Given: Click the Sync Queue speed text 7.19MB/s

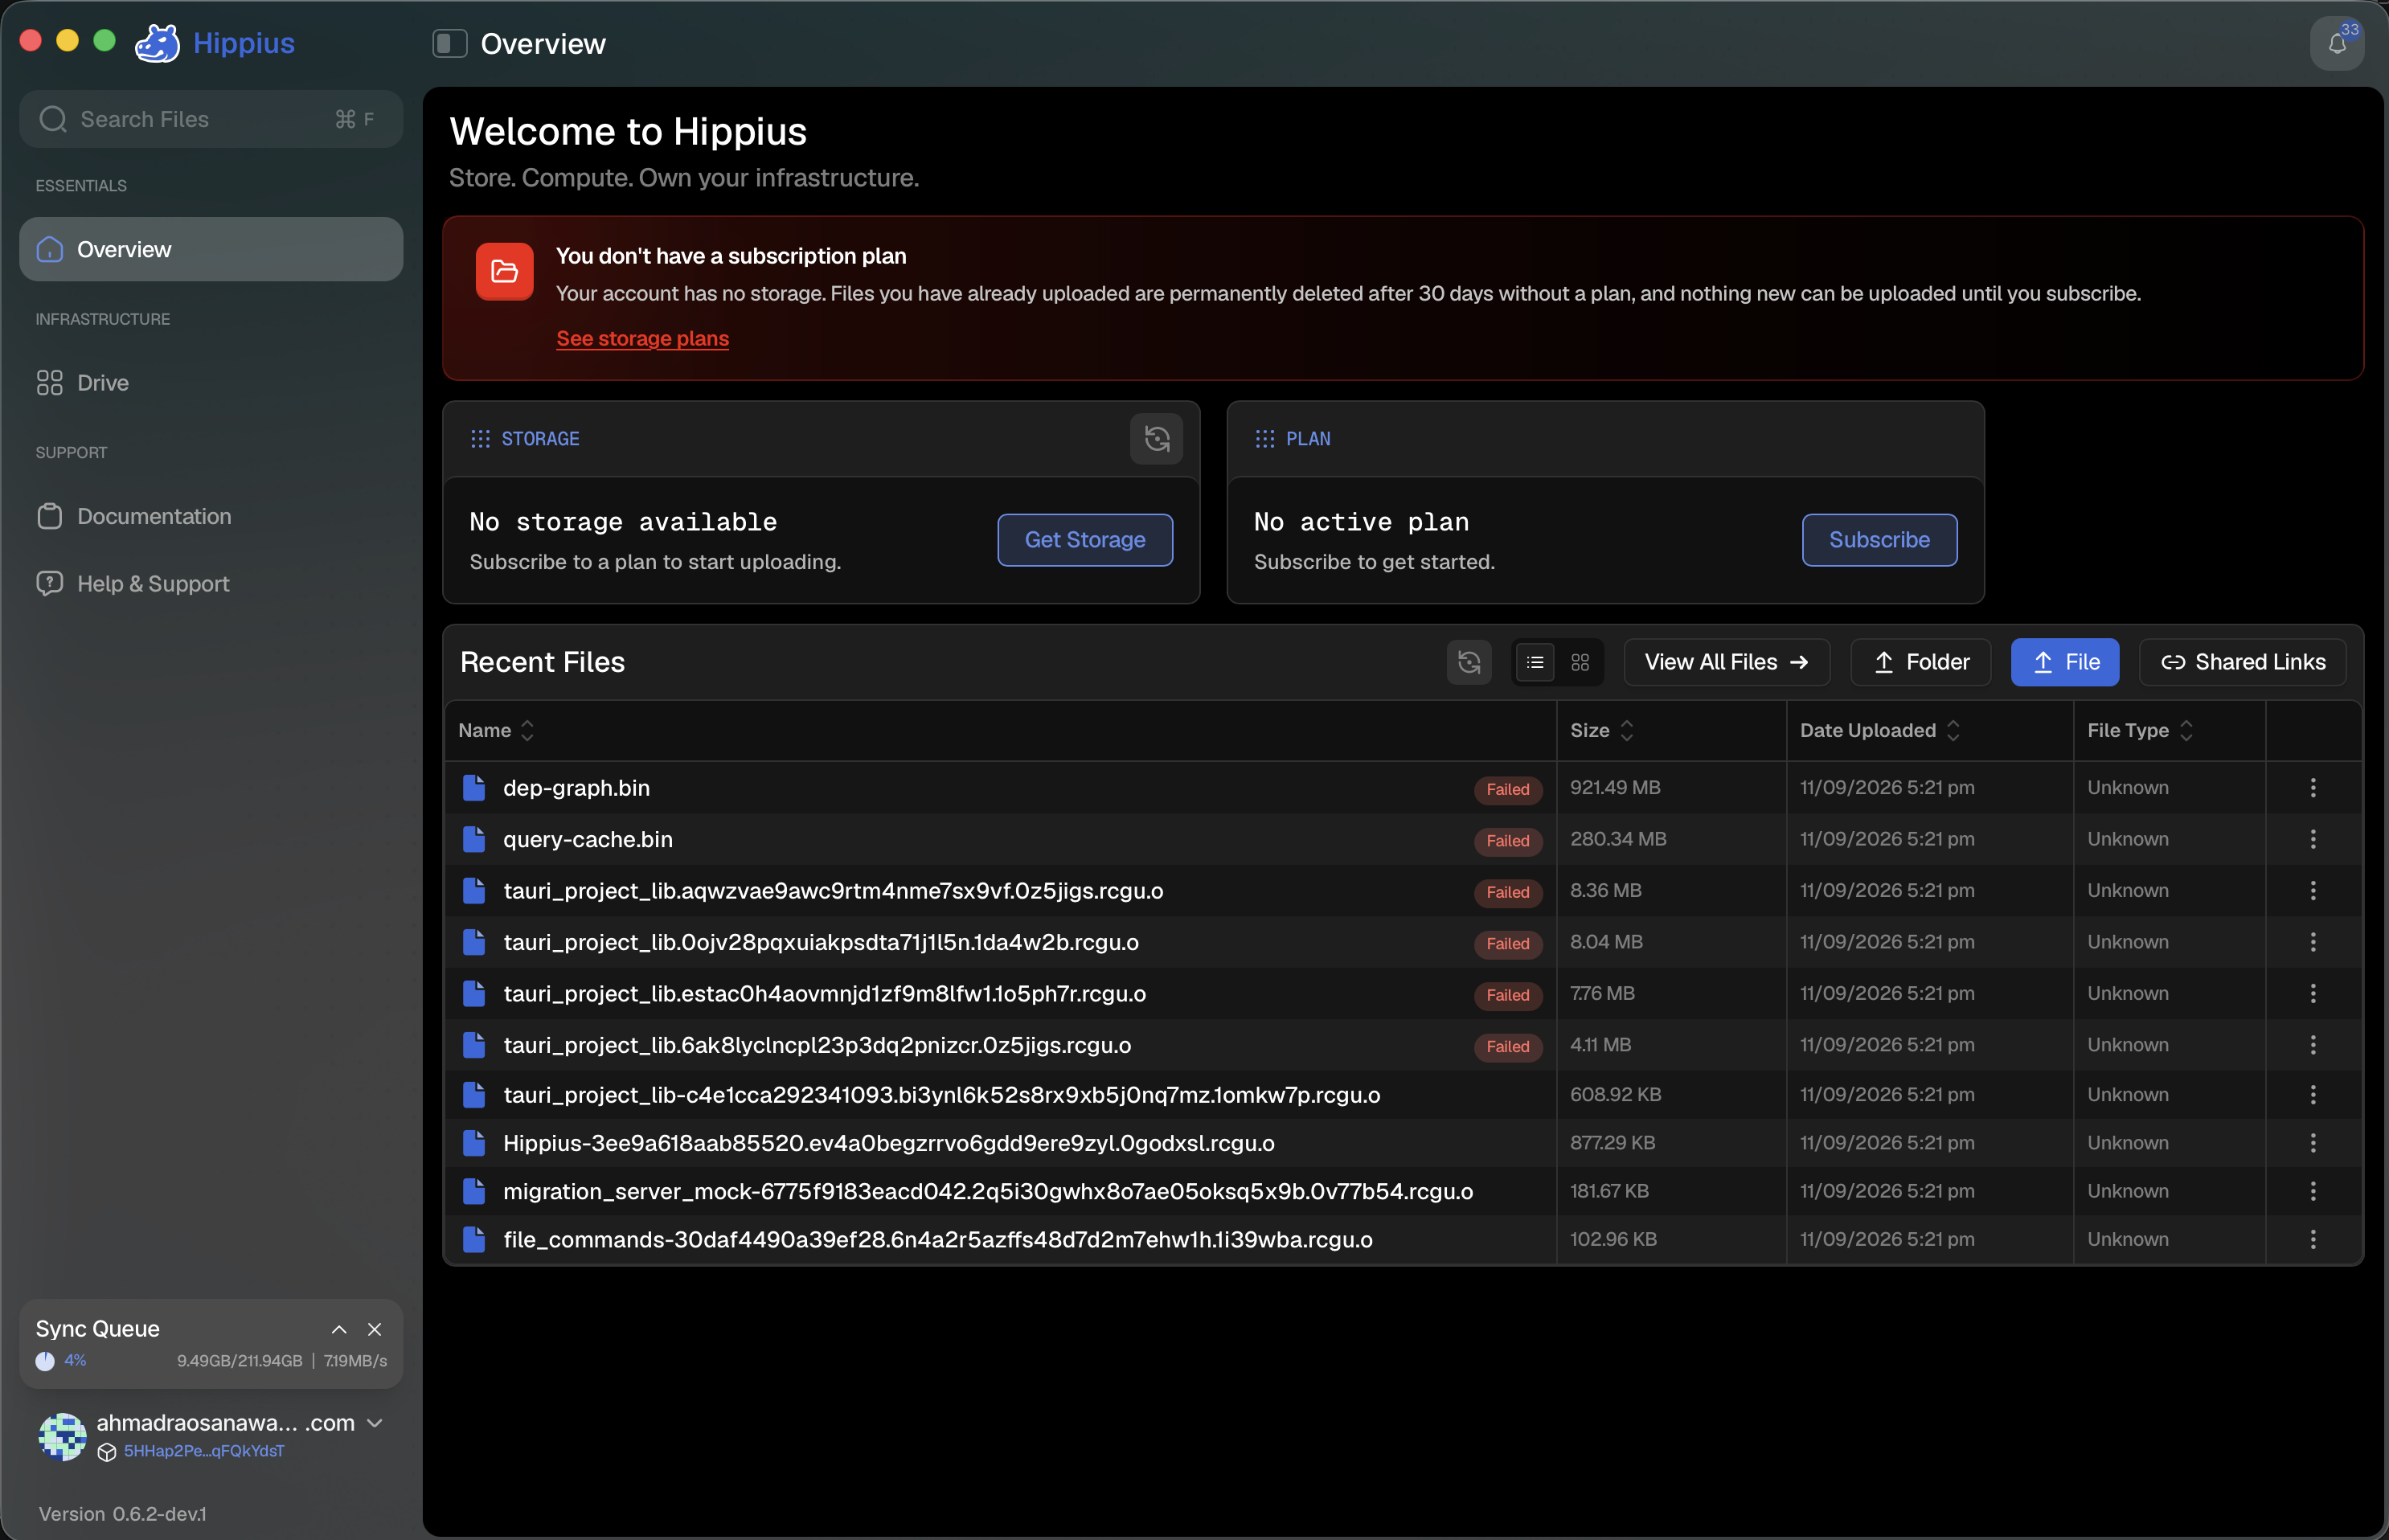Looking at the screenshot, I should coord(355,1361).
